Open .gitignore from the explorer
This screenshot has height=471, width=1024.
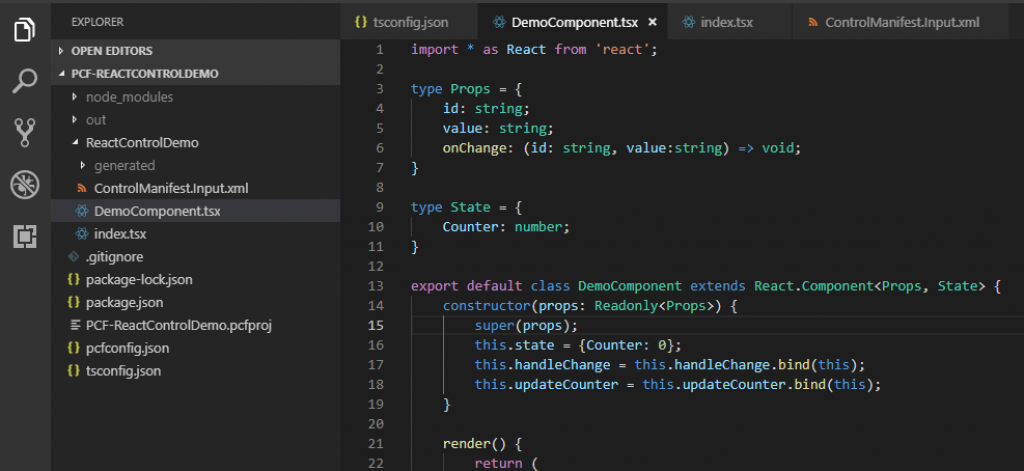114,257
